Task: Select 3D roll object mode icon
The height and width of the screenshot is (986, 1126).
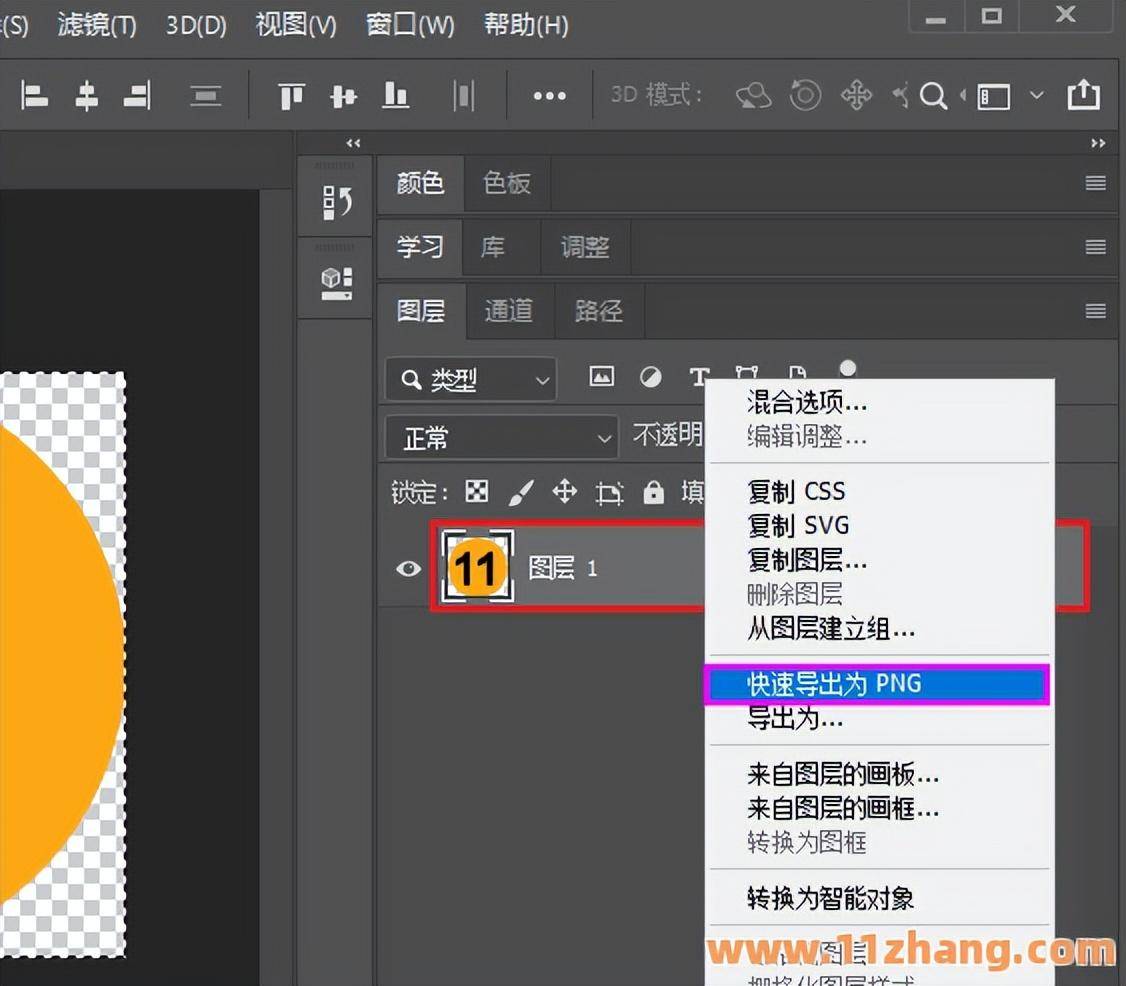Action: (805, 95)
